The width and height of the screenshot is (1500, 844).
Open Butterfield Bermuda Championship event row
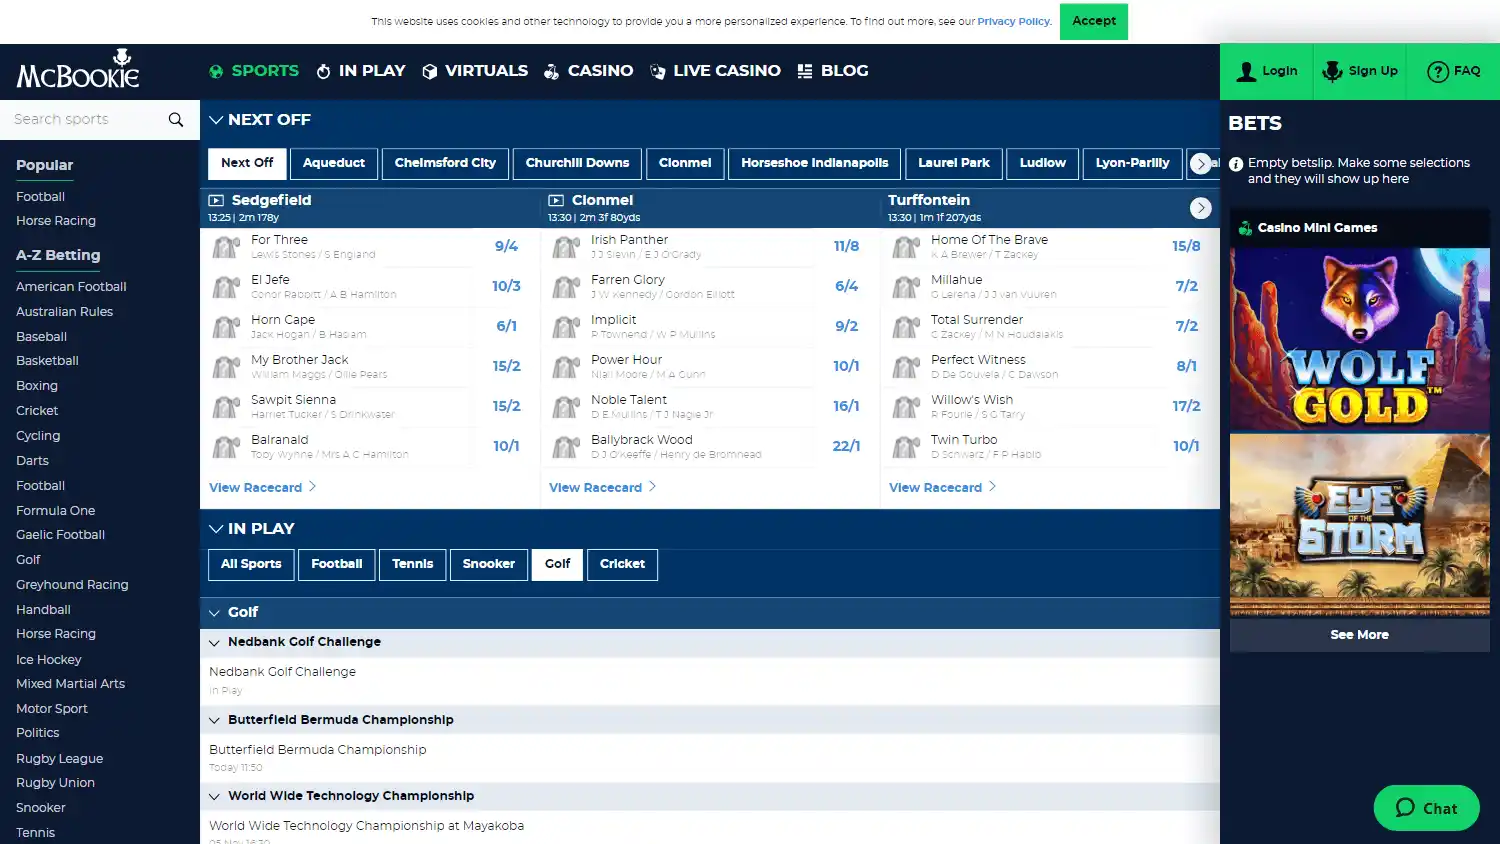pyautogui.click(x=710, y=759)
